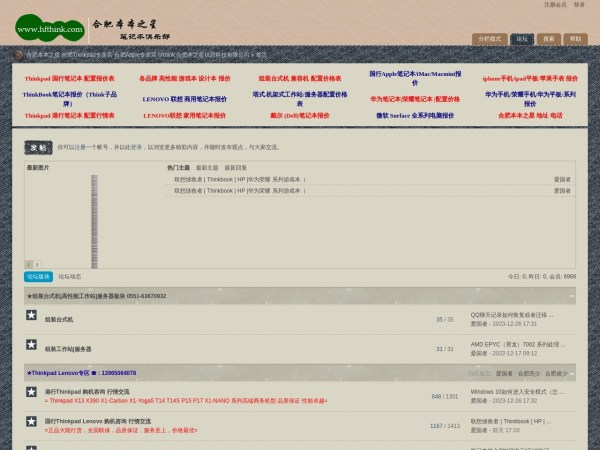Click the star icon beside 组装台式机 forum
Viewport: 600px width, 450px height.
point(31,315)
